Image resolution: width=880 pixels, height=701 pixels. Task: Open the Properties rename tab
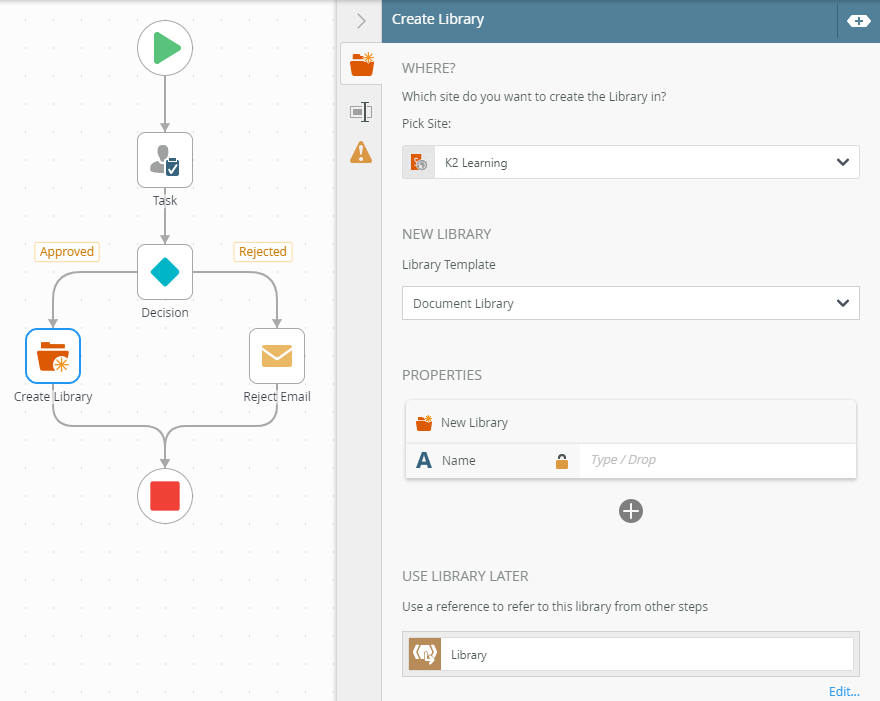[x=361, y=112]
